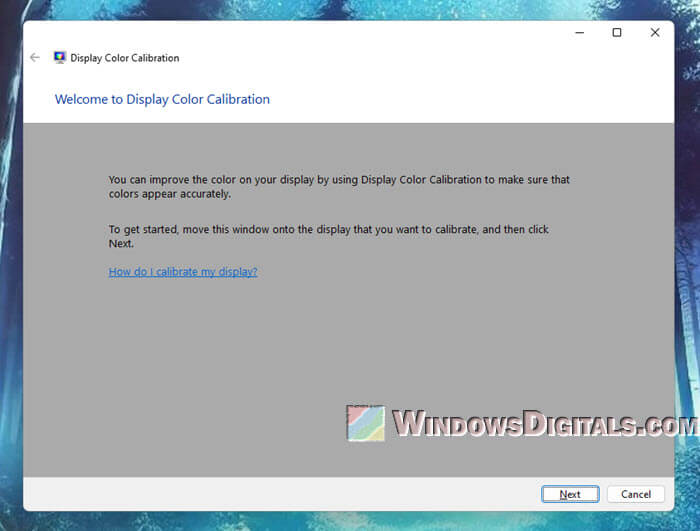Maximize the Display Color Calibration window

click(x=617, y=33)
